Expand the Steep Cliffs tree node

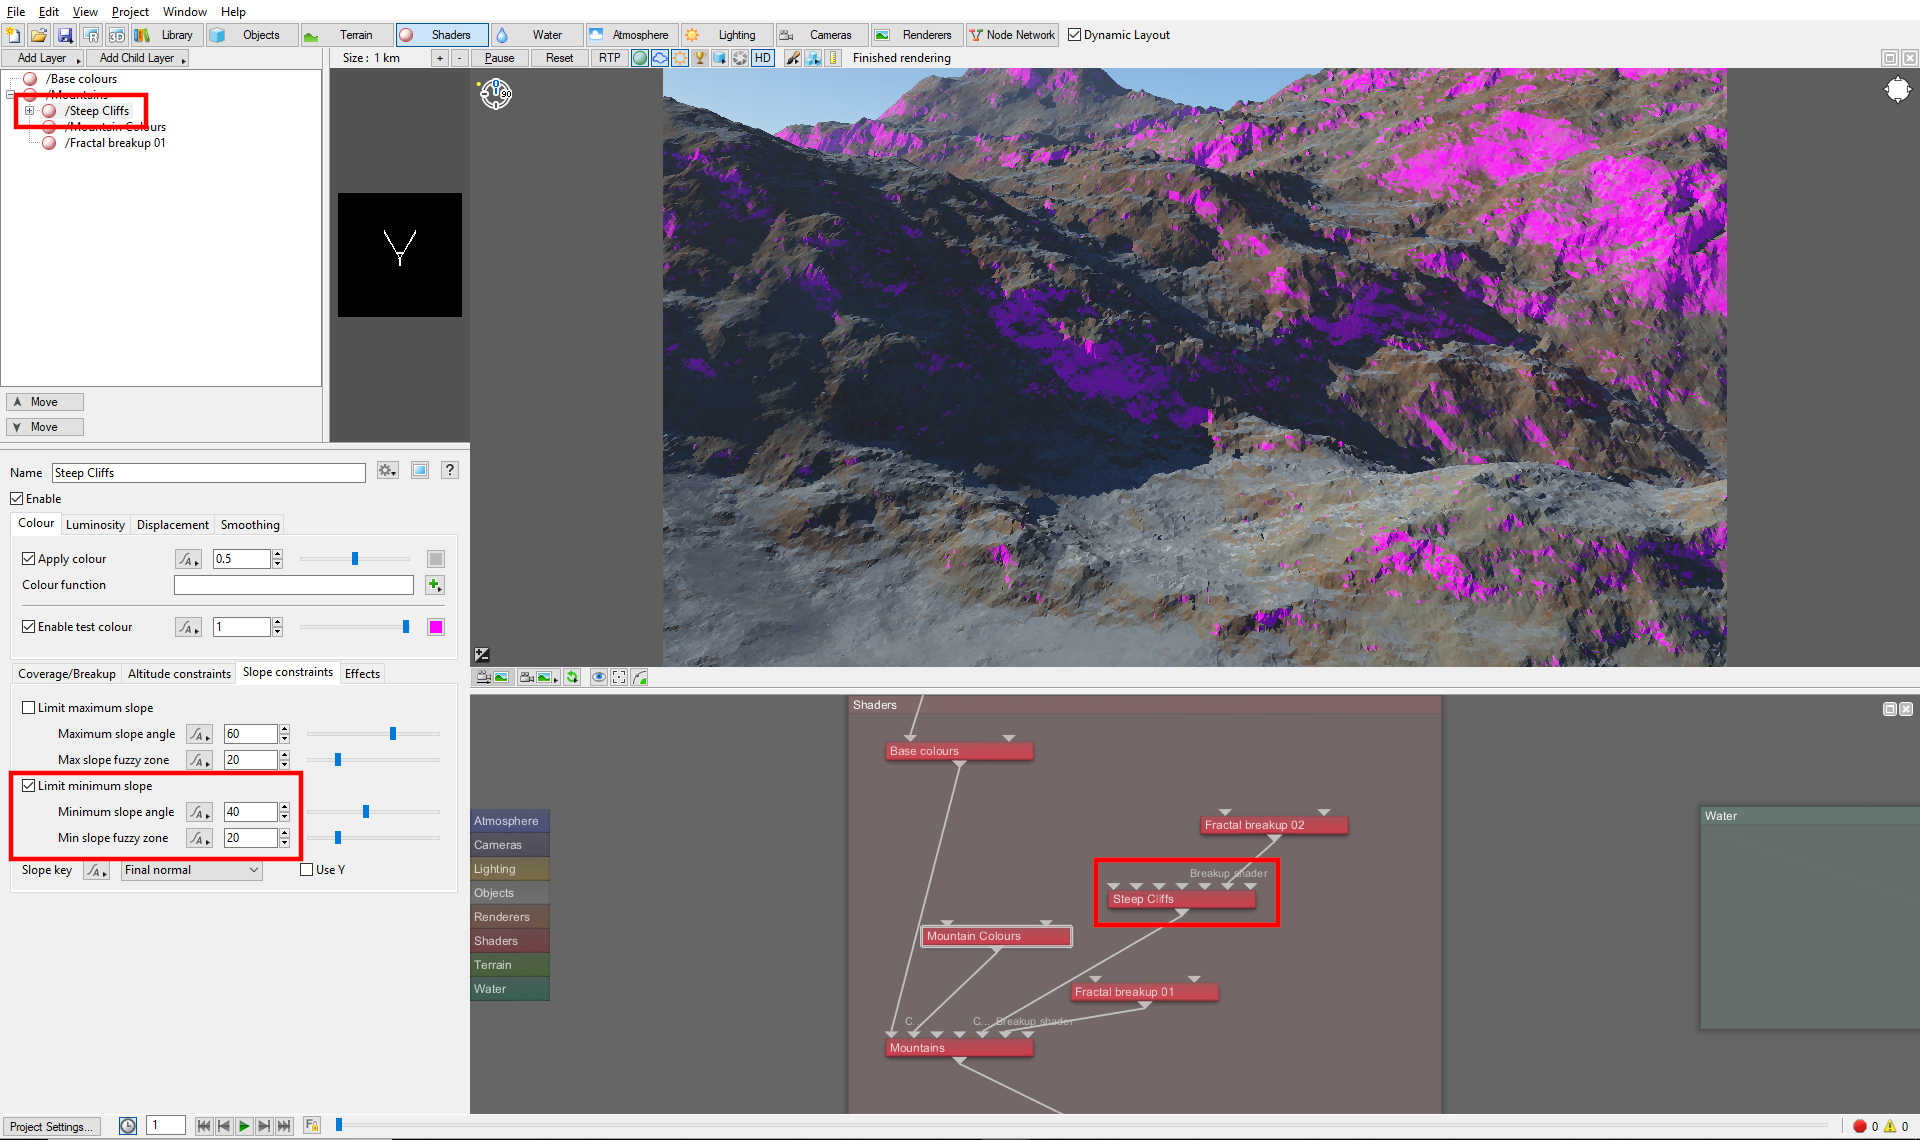(x=30, y=111)
